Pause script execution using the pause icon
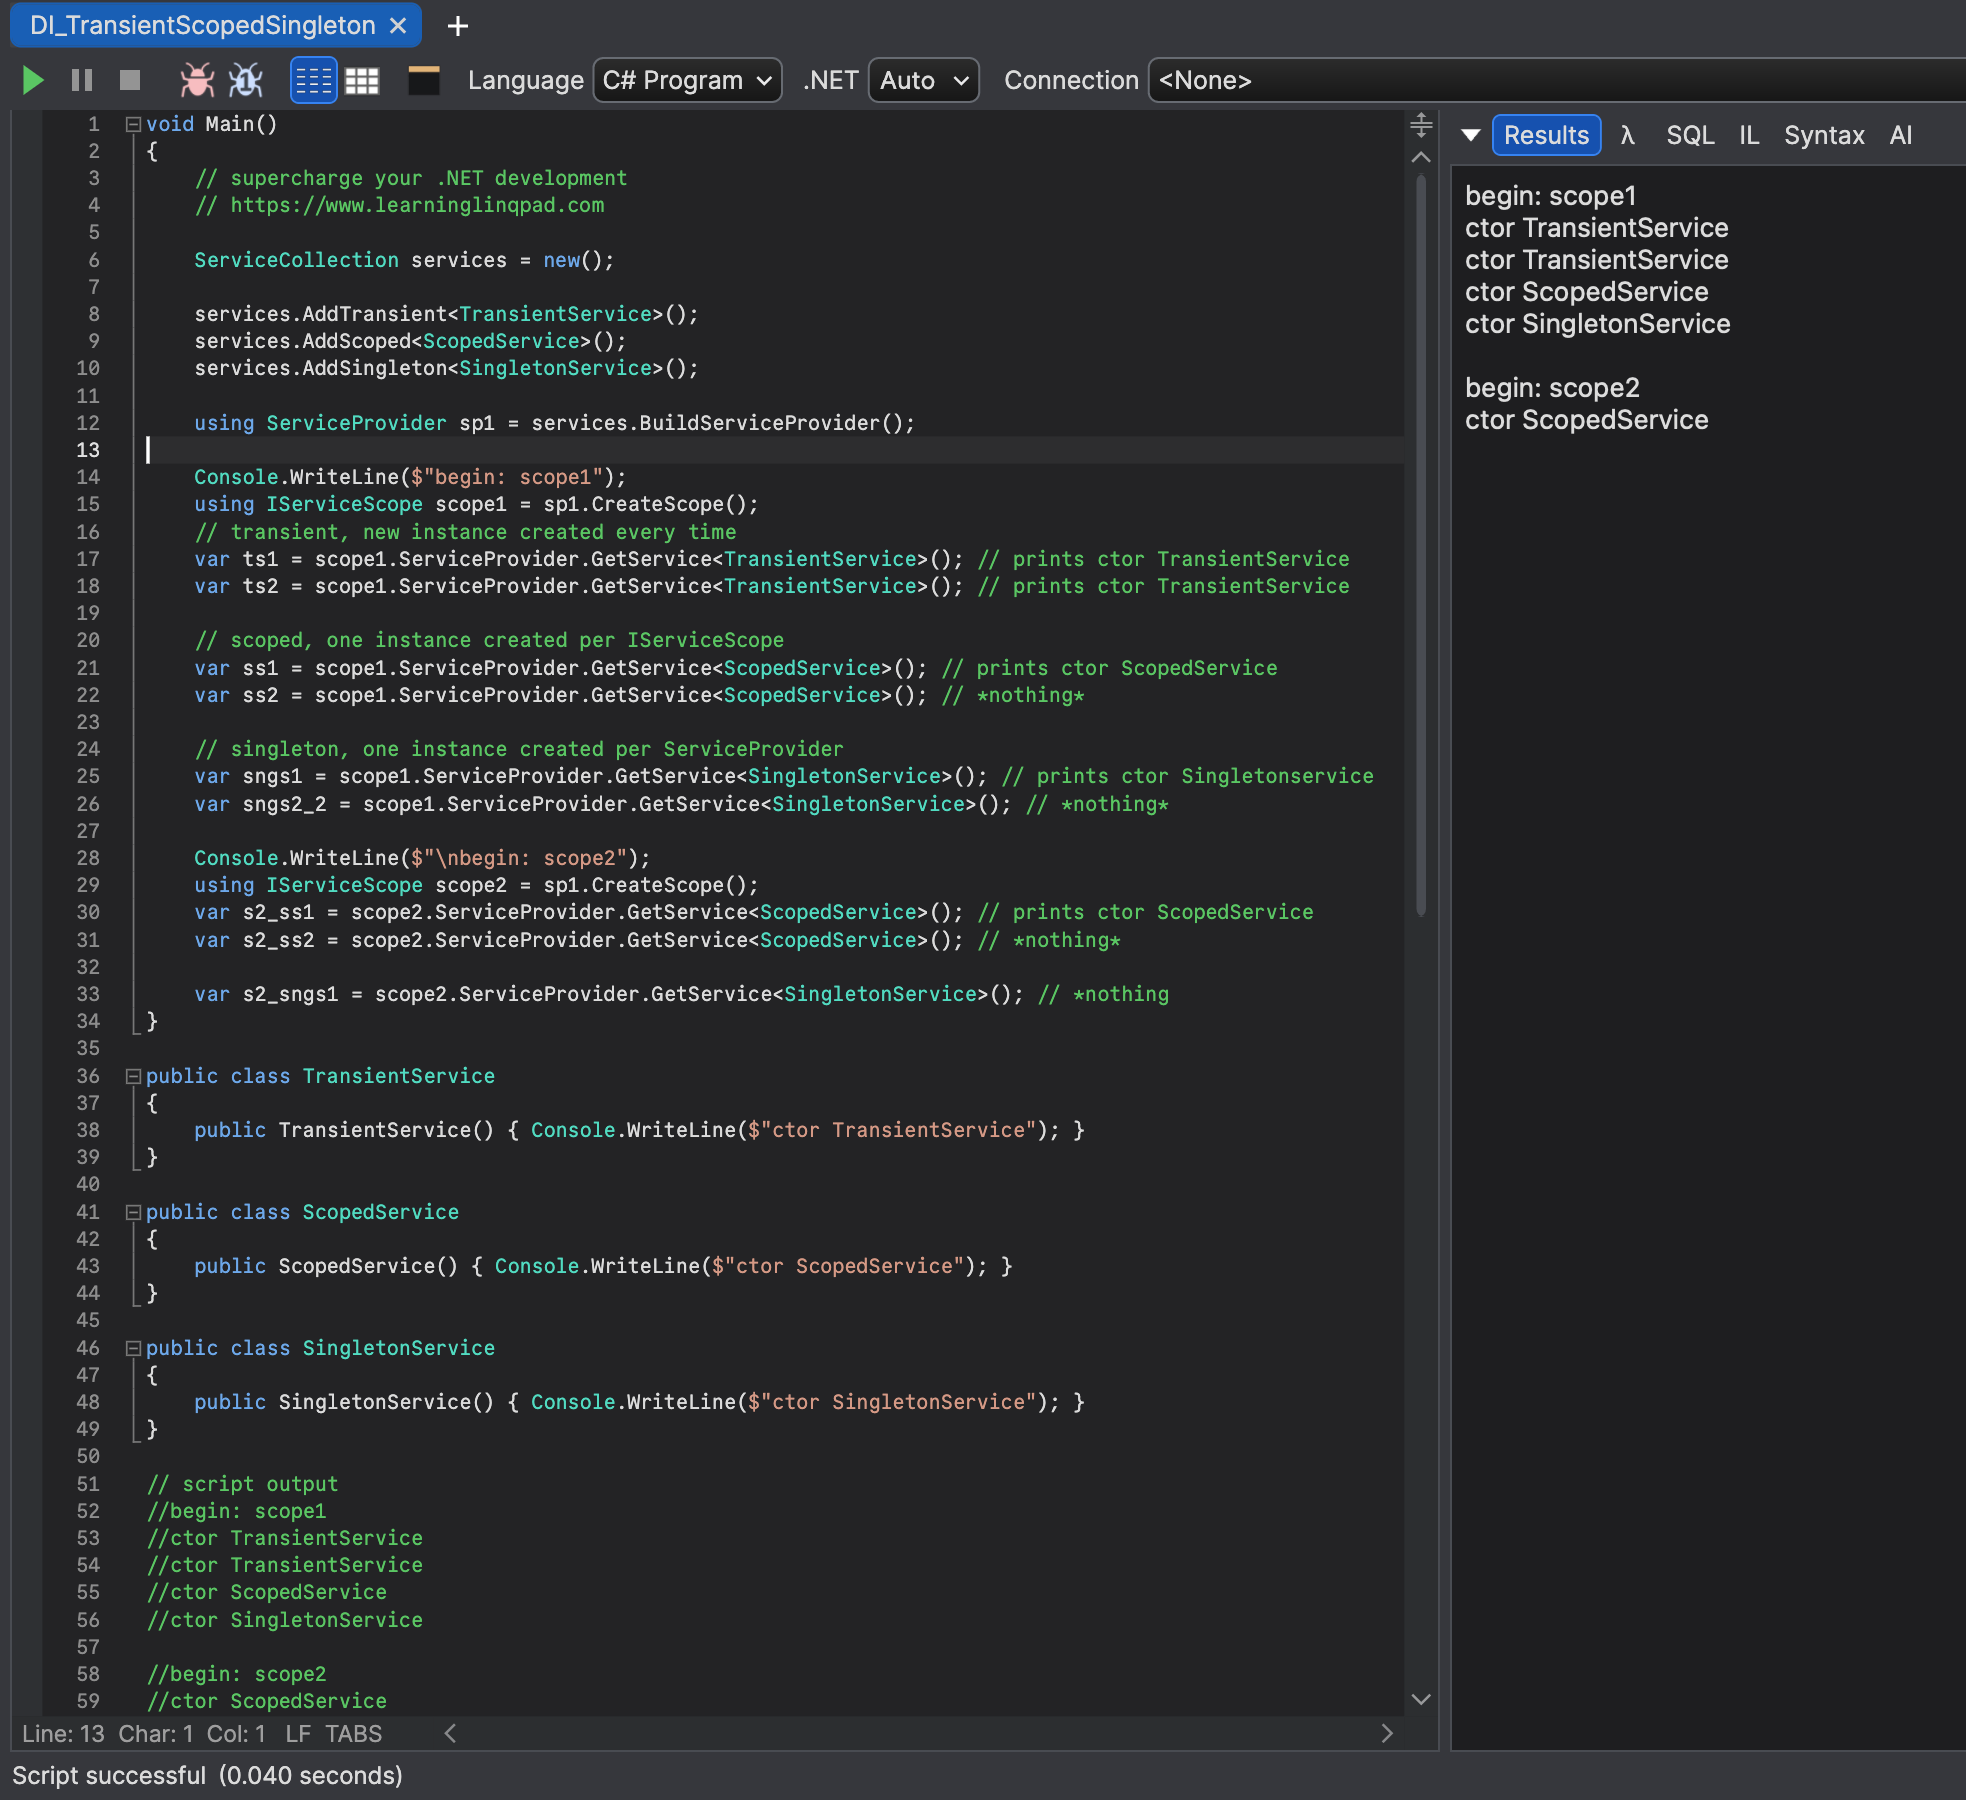Viewport: 1966px width, 1800px height. click(x=82, y=81)
